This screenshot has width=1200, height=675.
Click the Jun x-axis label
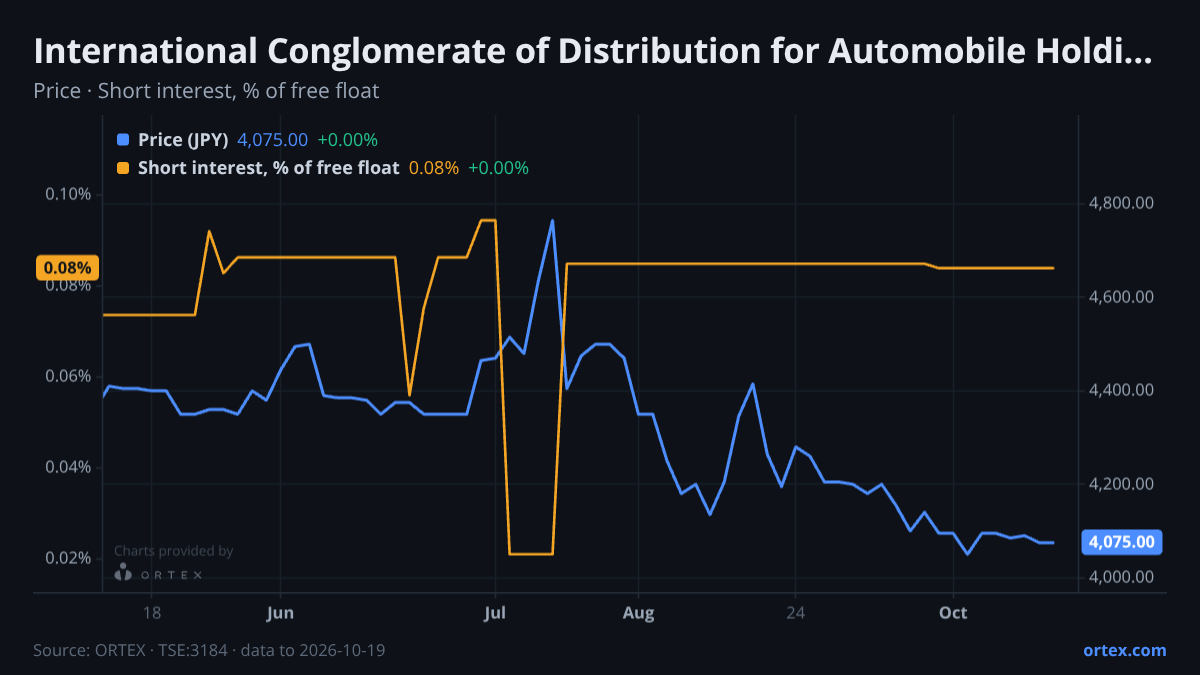(x=281, y=613)
